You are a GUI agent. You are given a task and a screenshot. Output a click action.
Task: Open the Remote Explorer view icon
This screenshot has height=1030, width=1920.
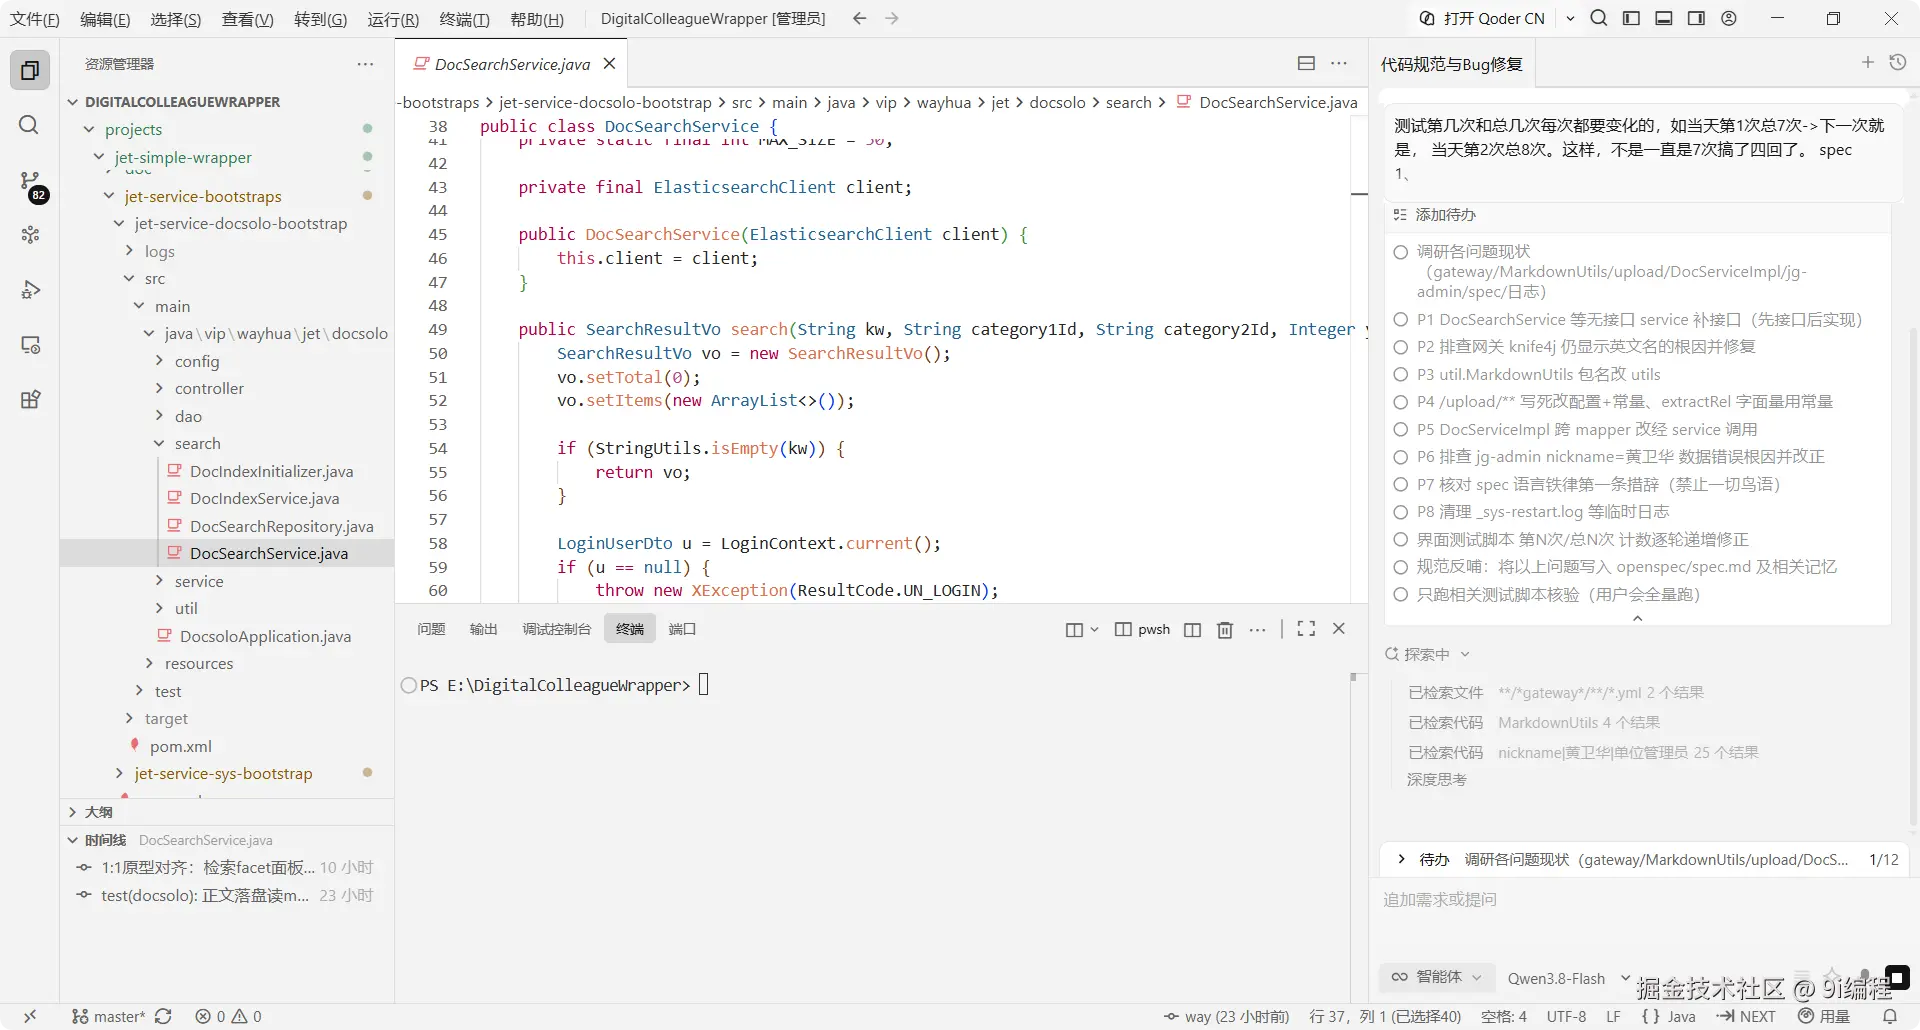coord(30,345)
